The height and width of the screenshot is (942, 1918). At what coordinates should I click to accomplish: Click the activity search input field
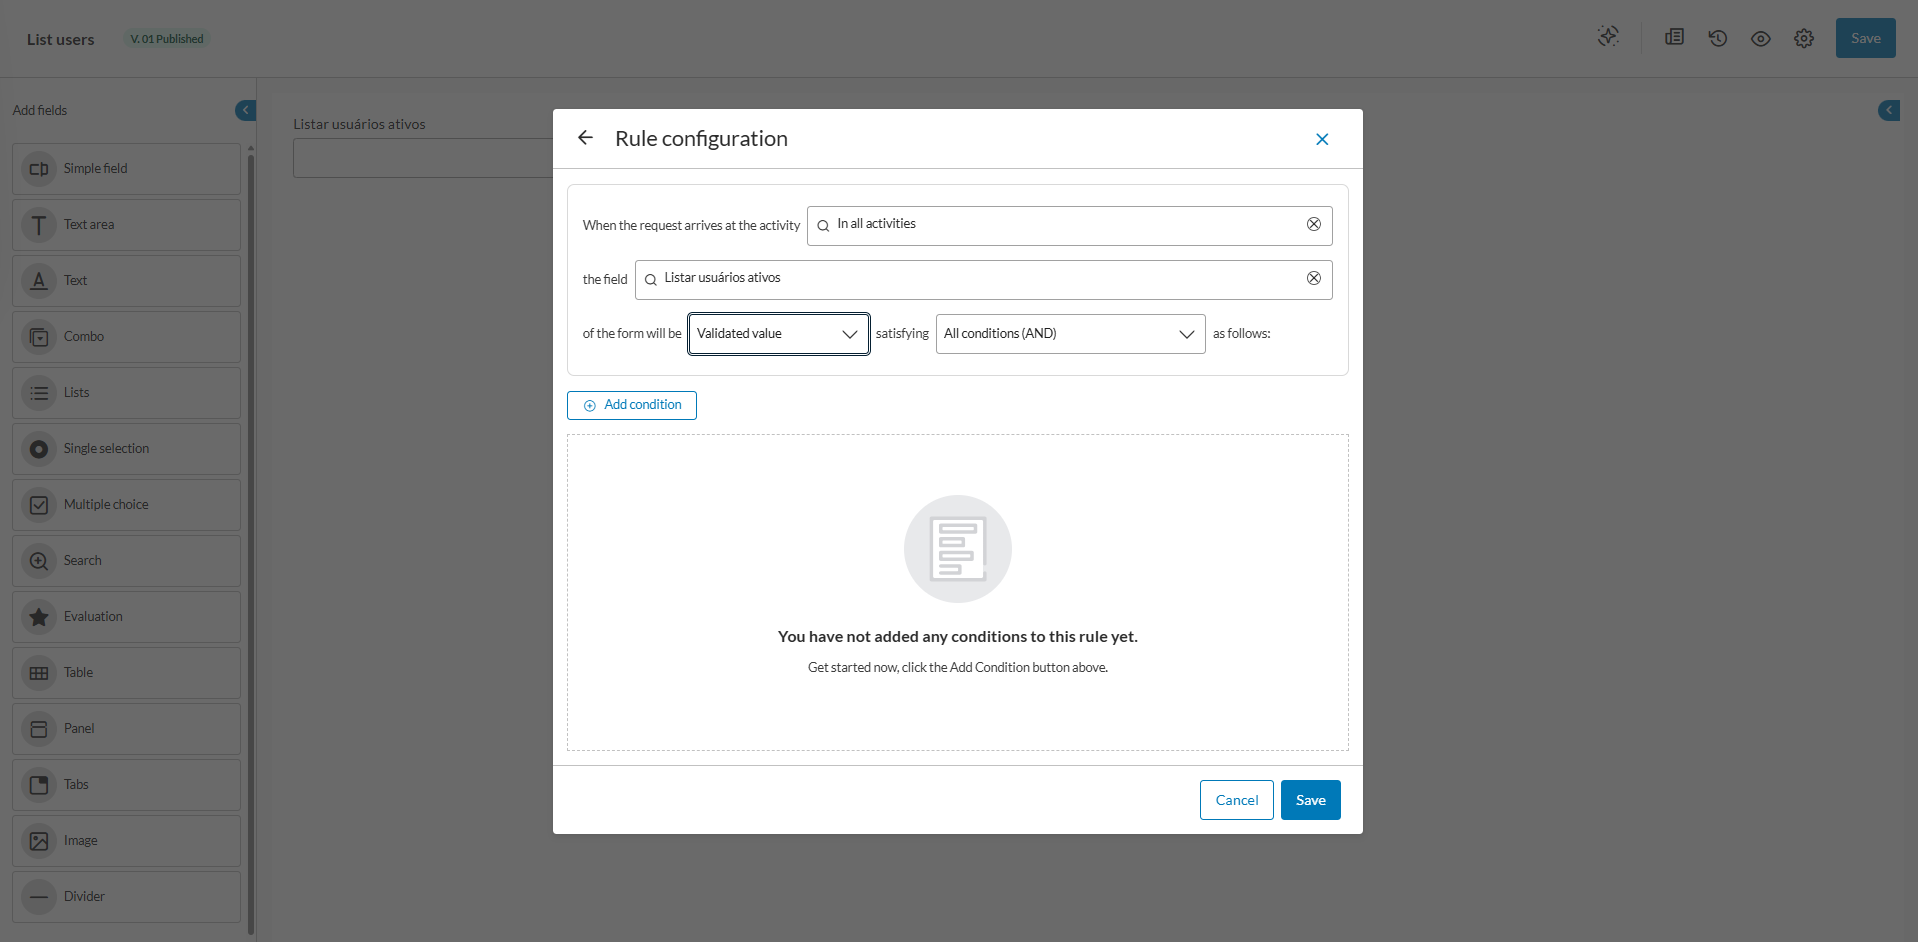[1060, 225]
